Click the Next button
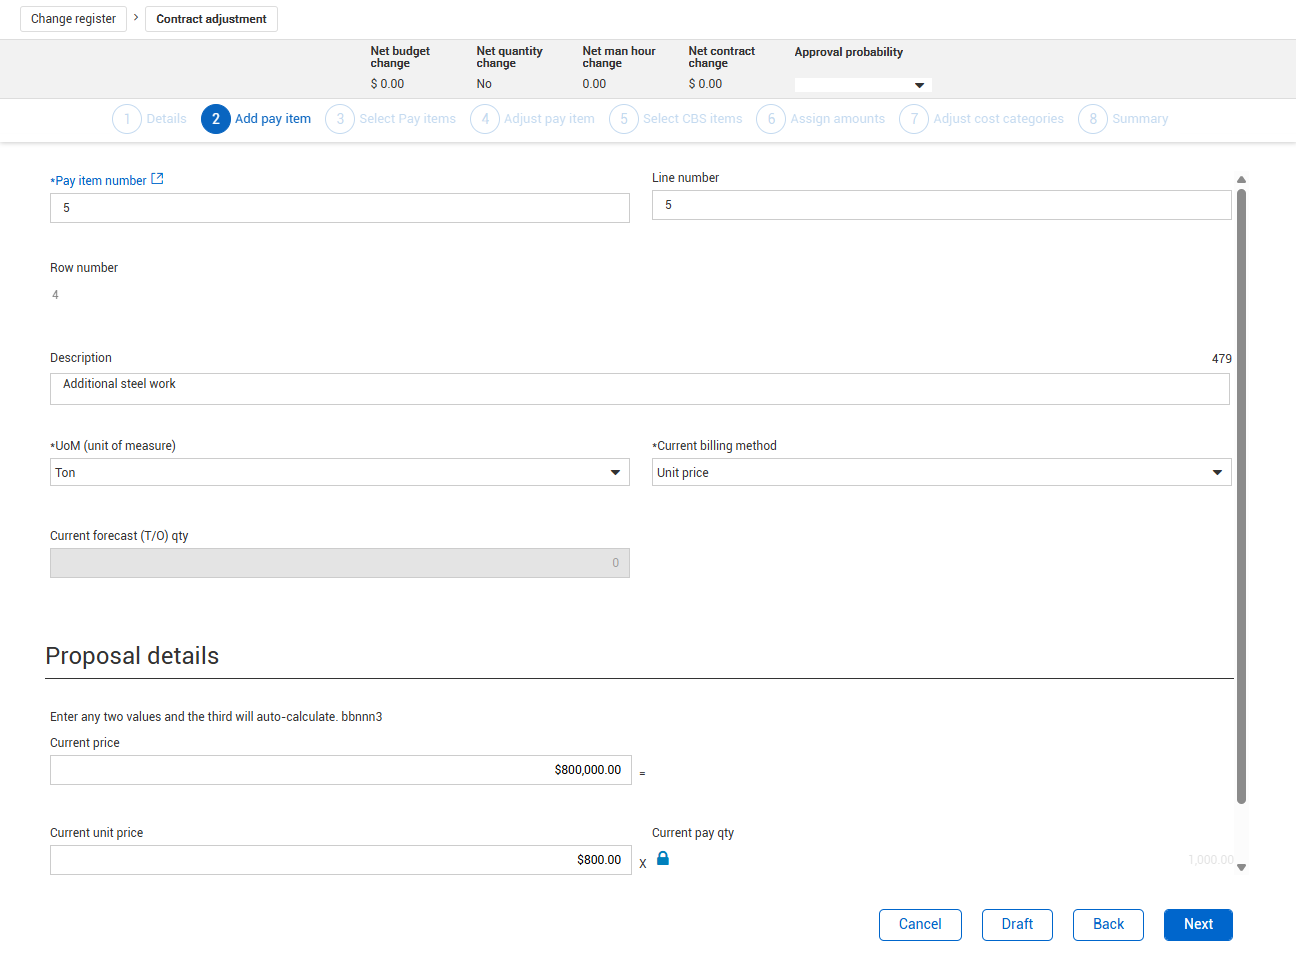 pos(1197,925)
